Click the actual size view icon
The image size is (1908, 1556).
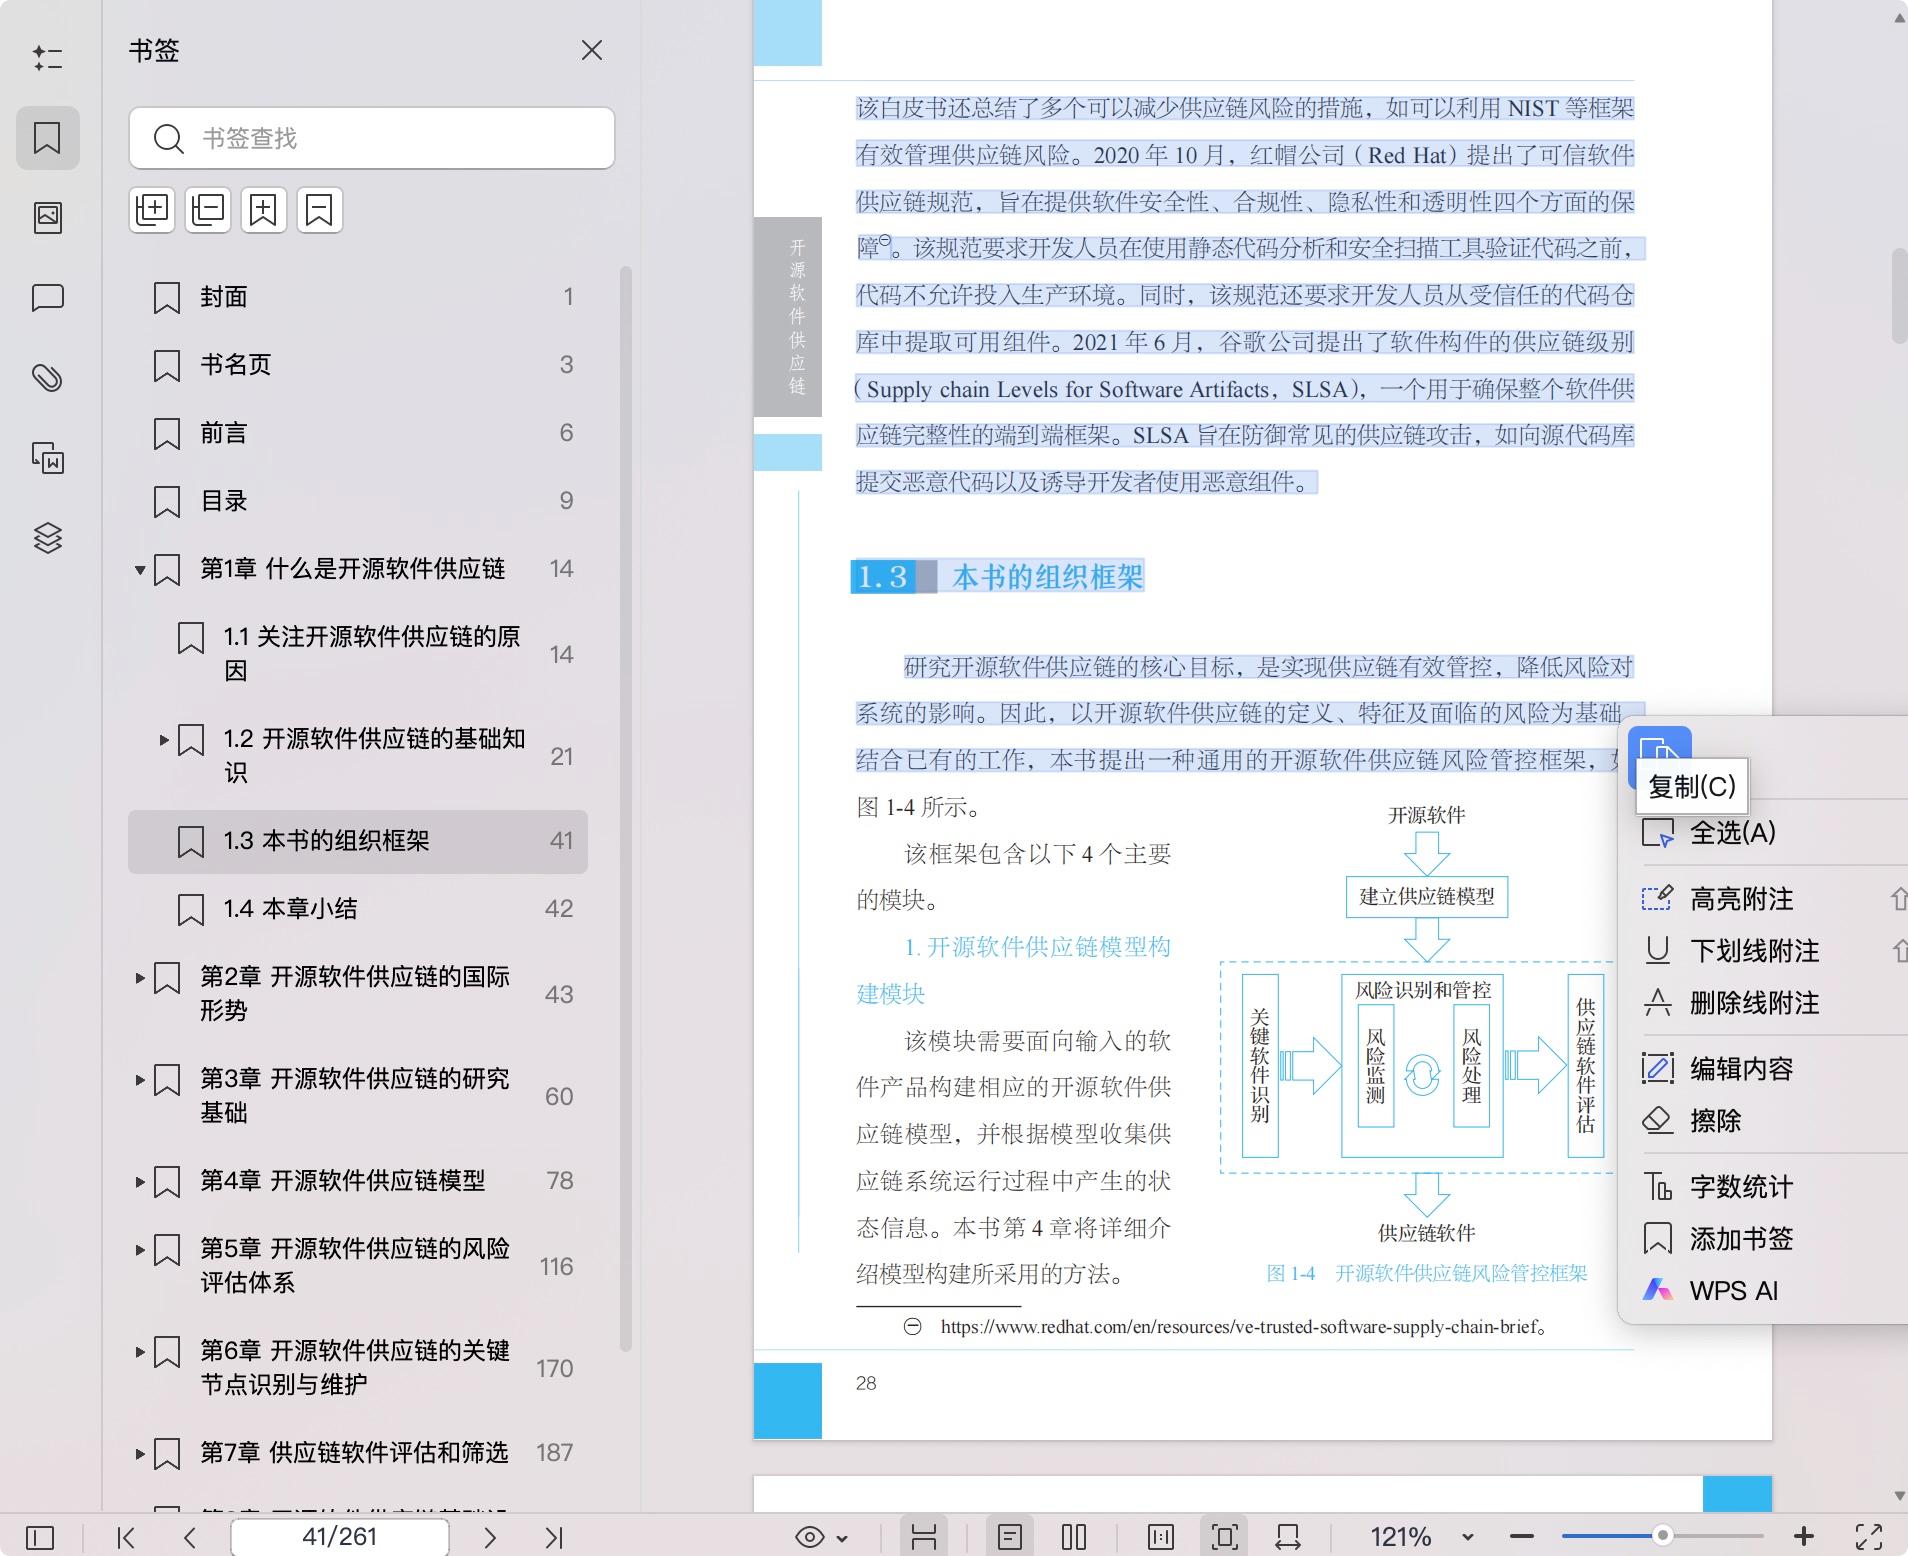pos(1161,1537)
